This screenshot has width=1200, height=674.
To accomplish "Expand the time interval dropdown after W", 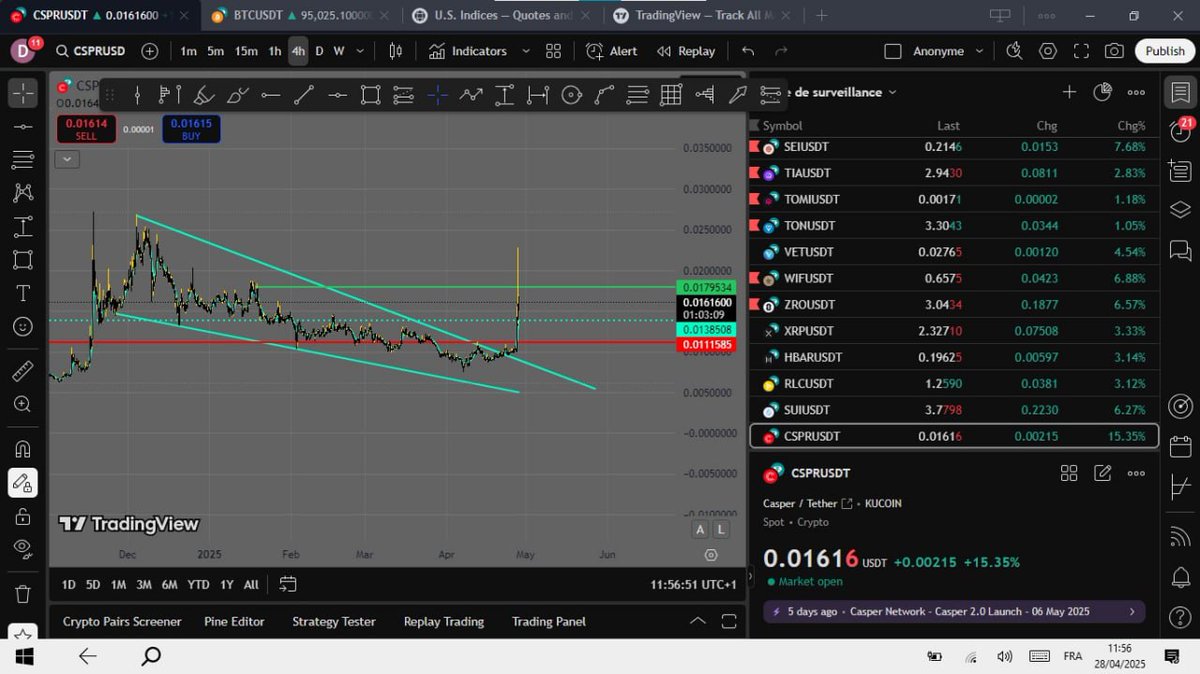I will coord(359,51).
